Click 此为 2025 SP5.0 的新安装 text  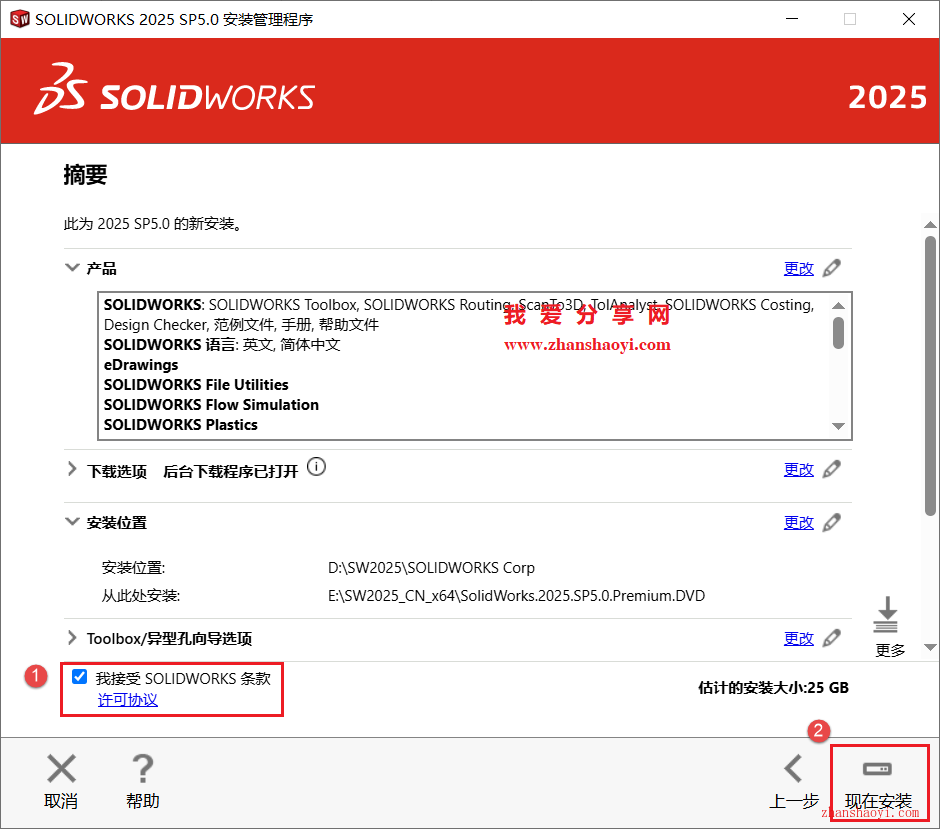pyautogui.click(x=153, y=224)
